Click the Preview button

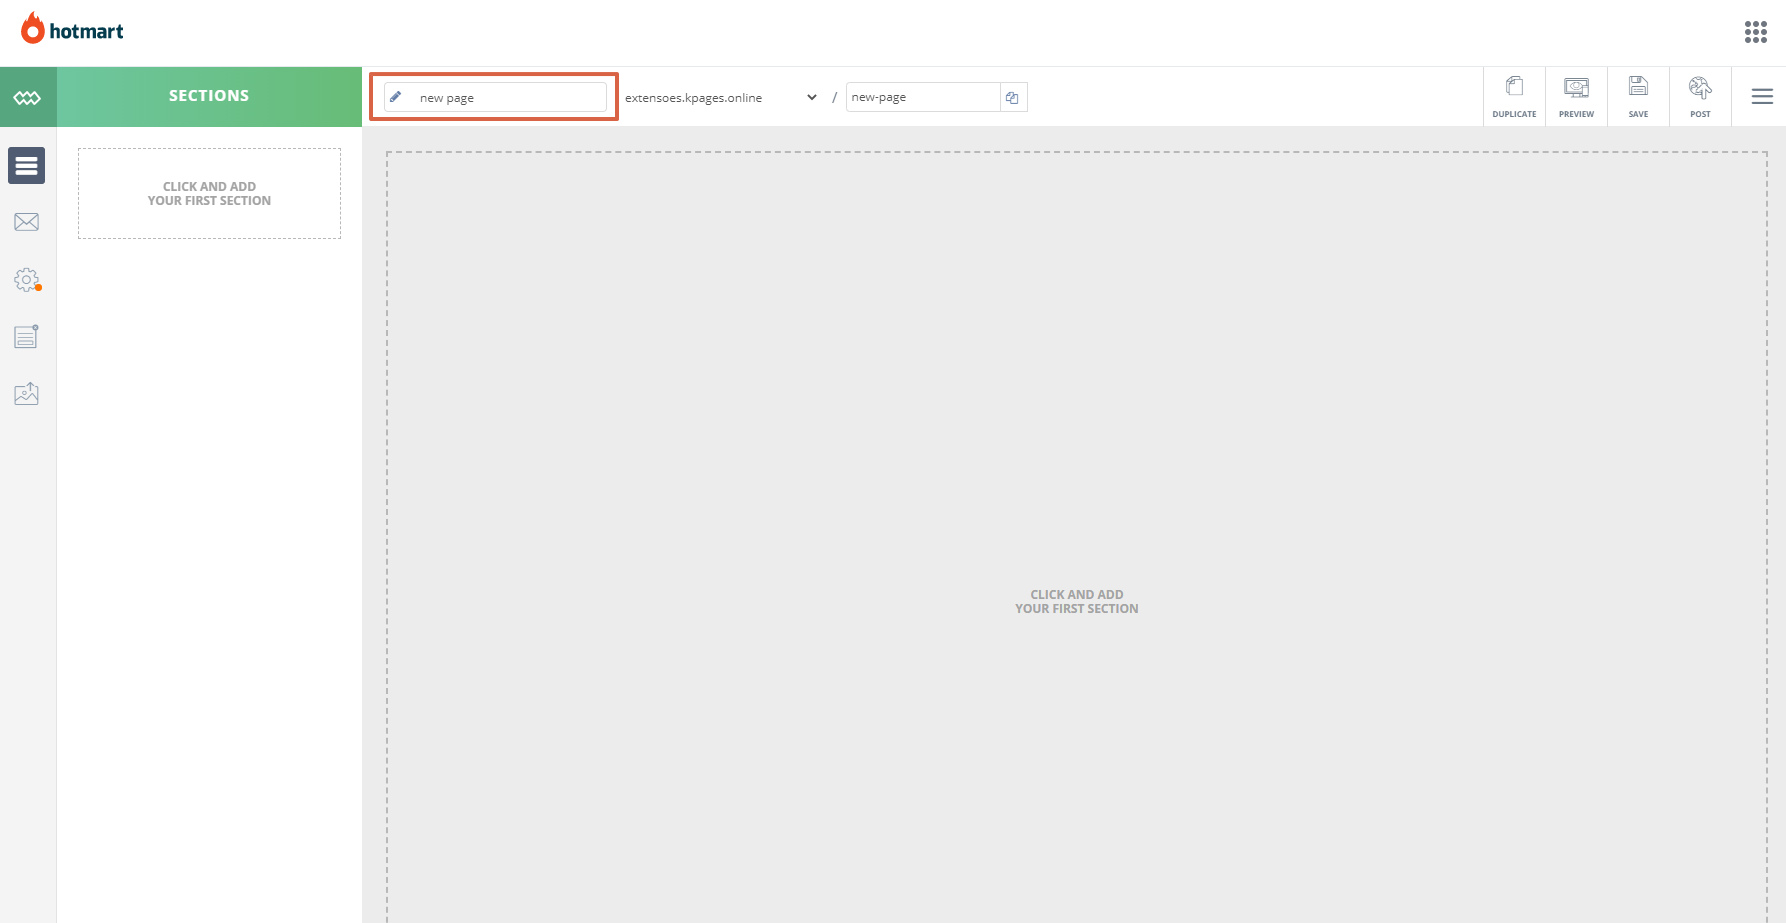click(1576, 97)
